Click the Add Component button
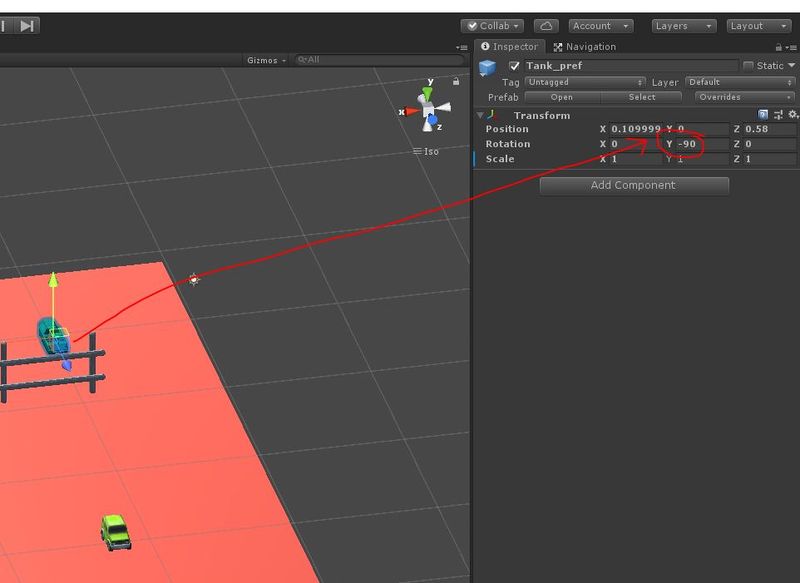This screenshot has width=800, height=583. [x=634, y=185]
